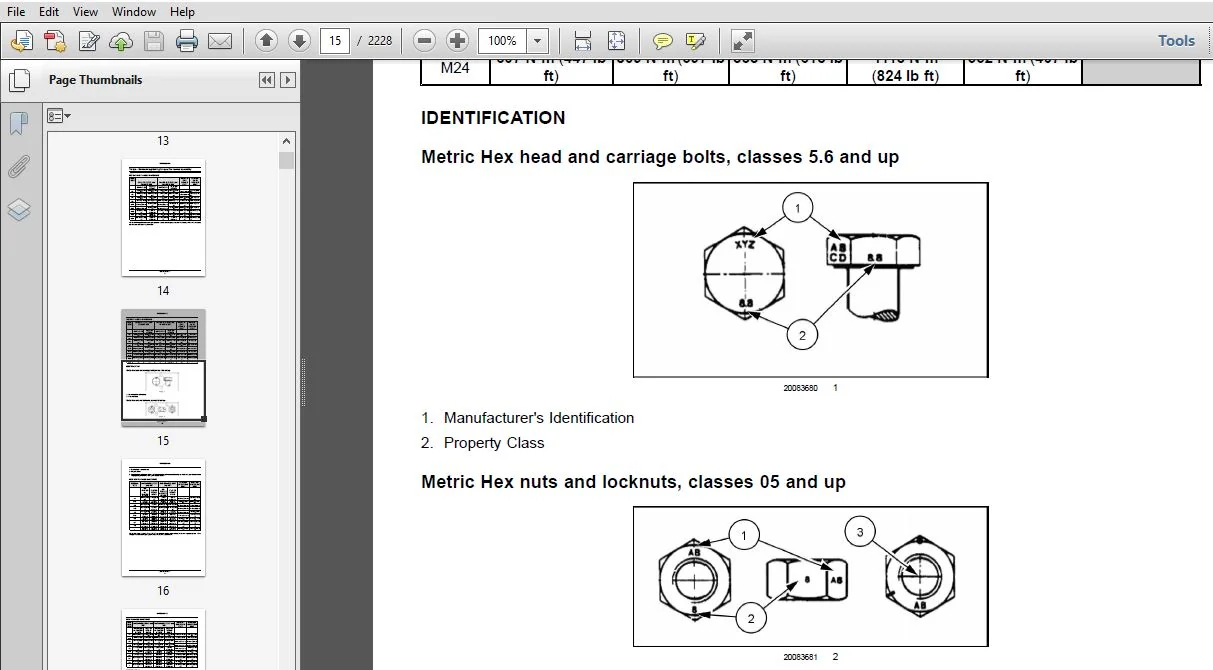Image resolution: width=1213 pixels, height=670 pixels.
Task: Open the File menu
Action: tap(16, 12)
